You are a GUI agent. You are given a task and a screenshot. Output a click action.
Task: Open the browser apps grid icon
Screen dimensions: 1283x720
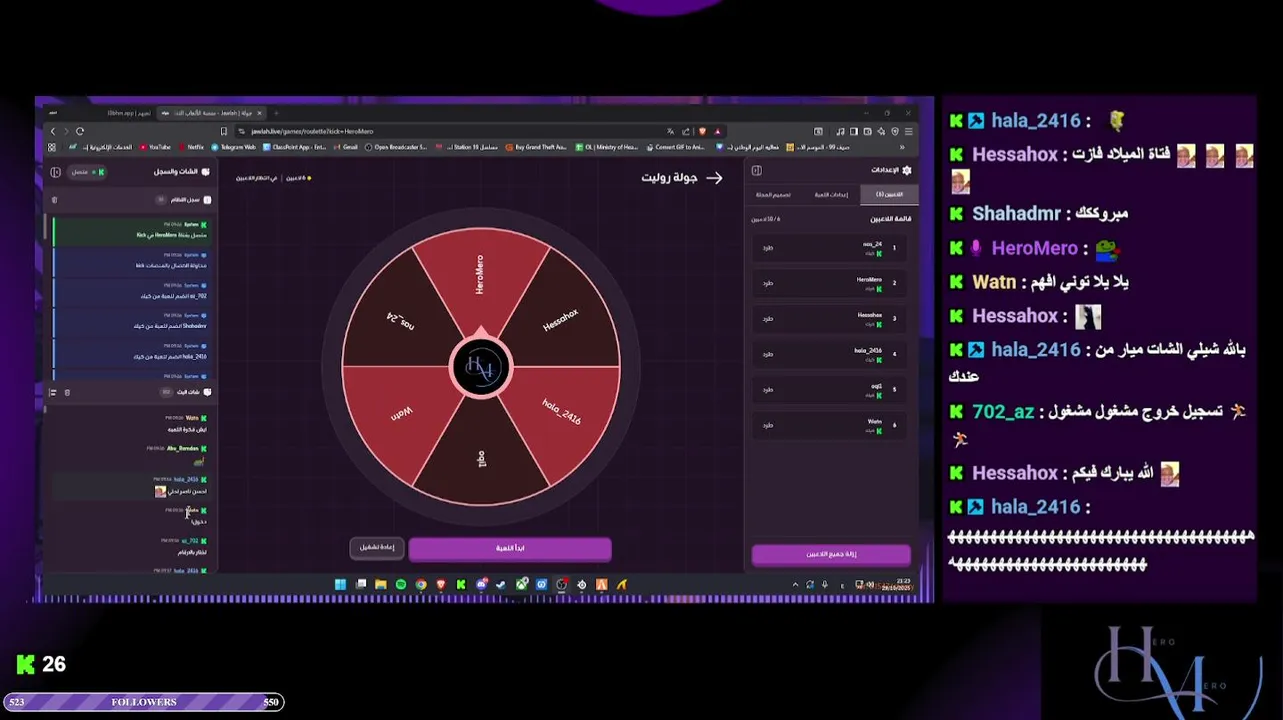tap(51, 147)
